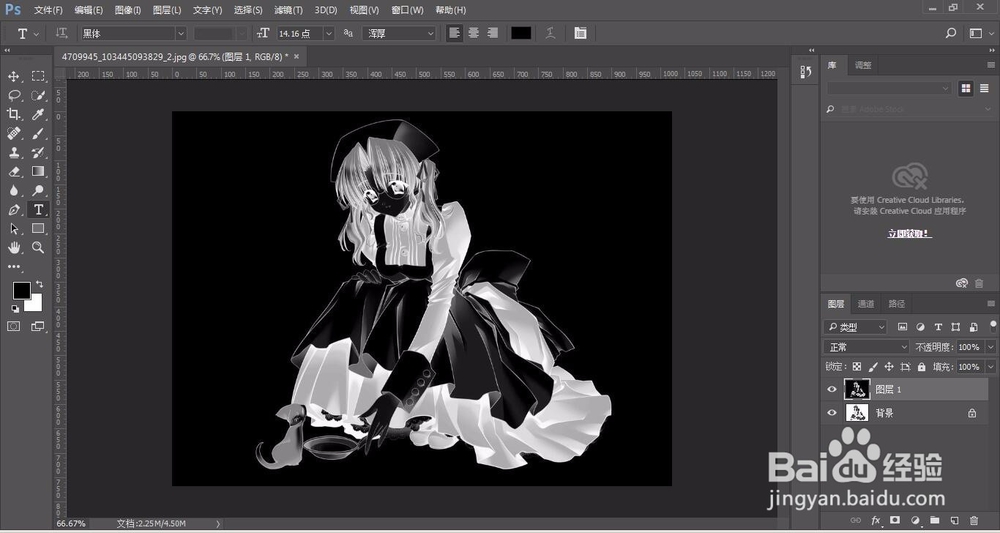Select the Spot Healing Brush tool

pyautogui.click(x=13, y=133)
